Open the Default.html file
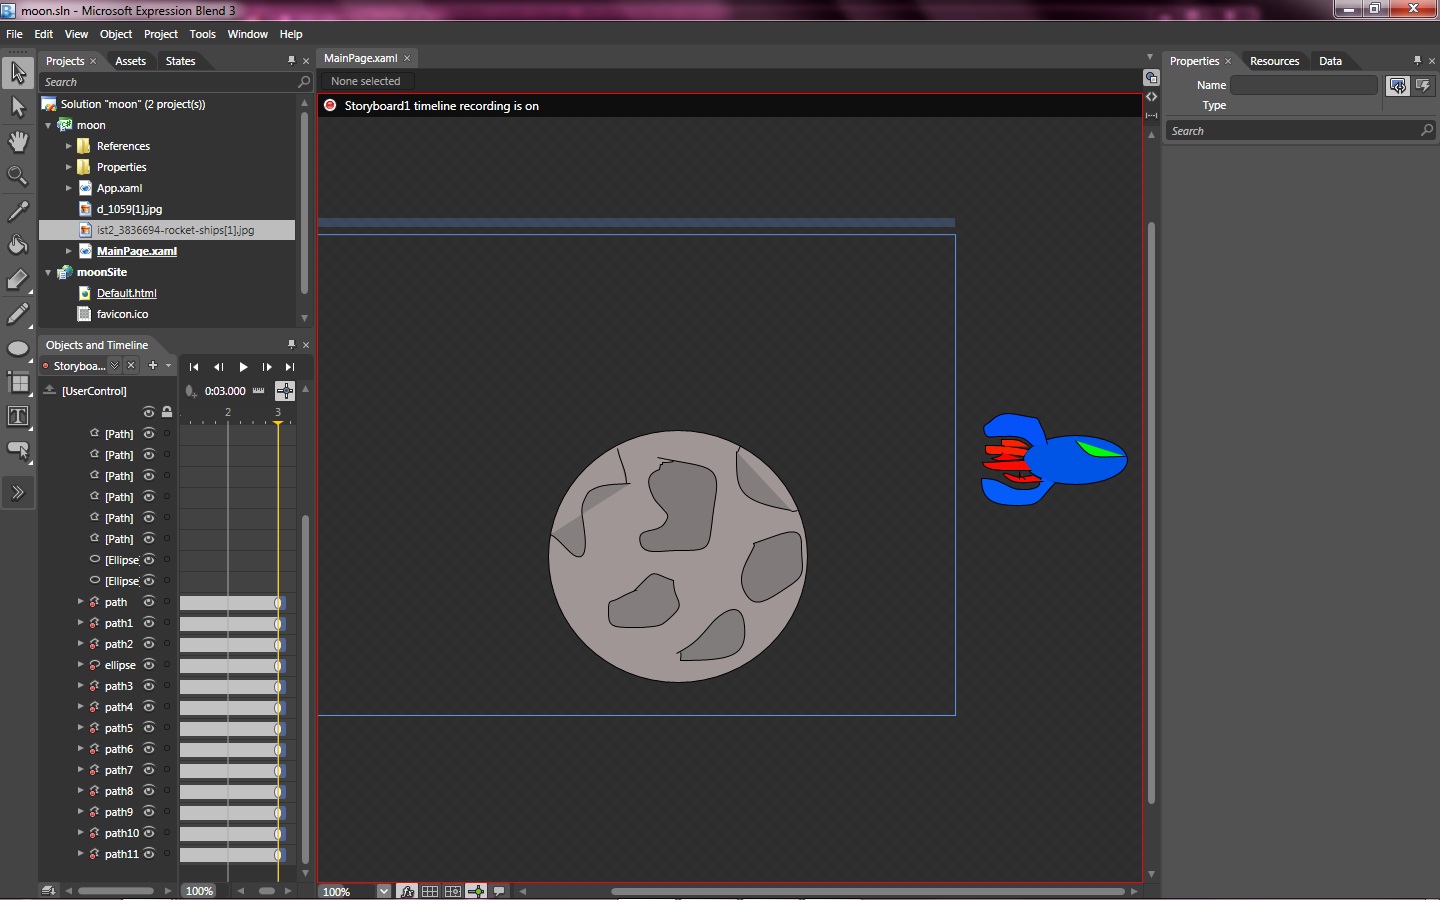This screenshot has width=1440, height=900. 126,293
